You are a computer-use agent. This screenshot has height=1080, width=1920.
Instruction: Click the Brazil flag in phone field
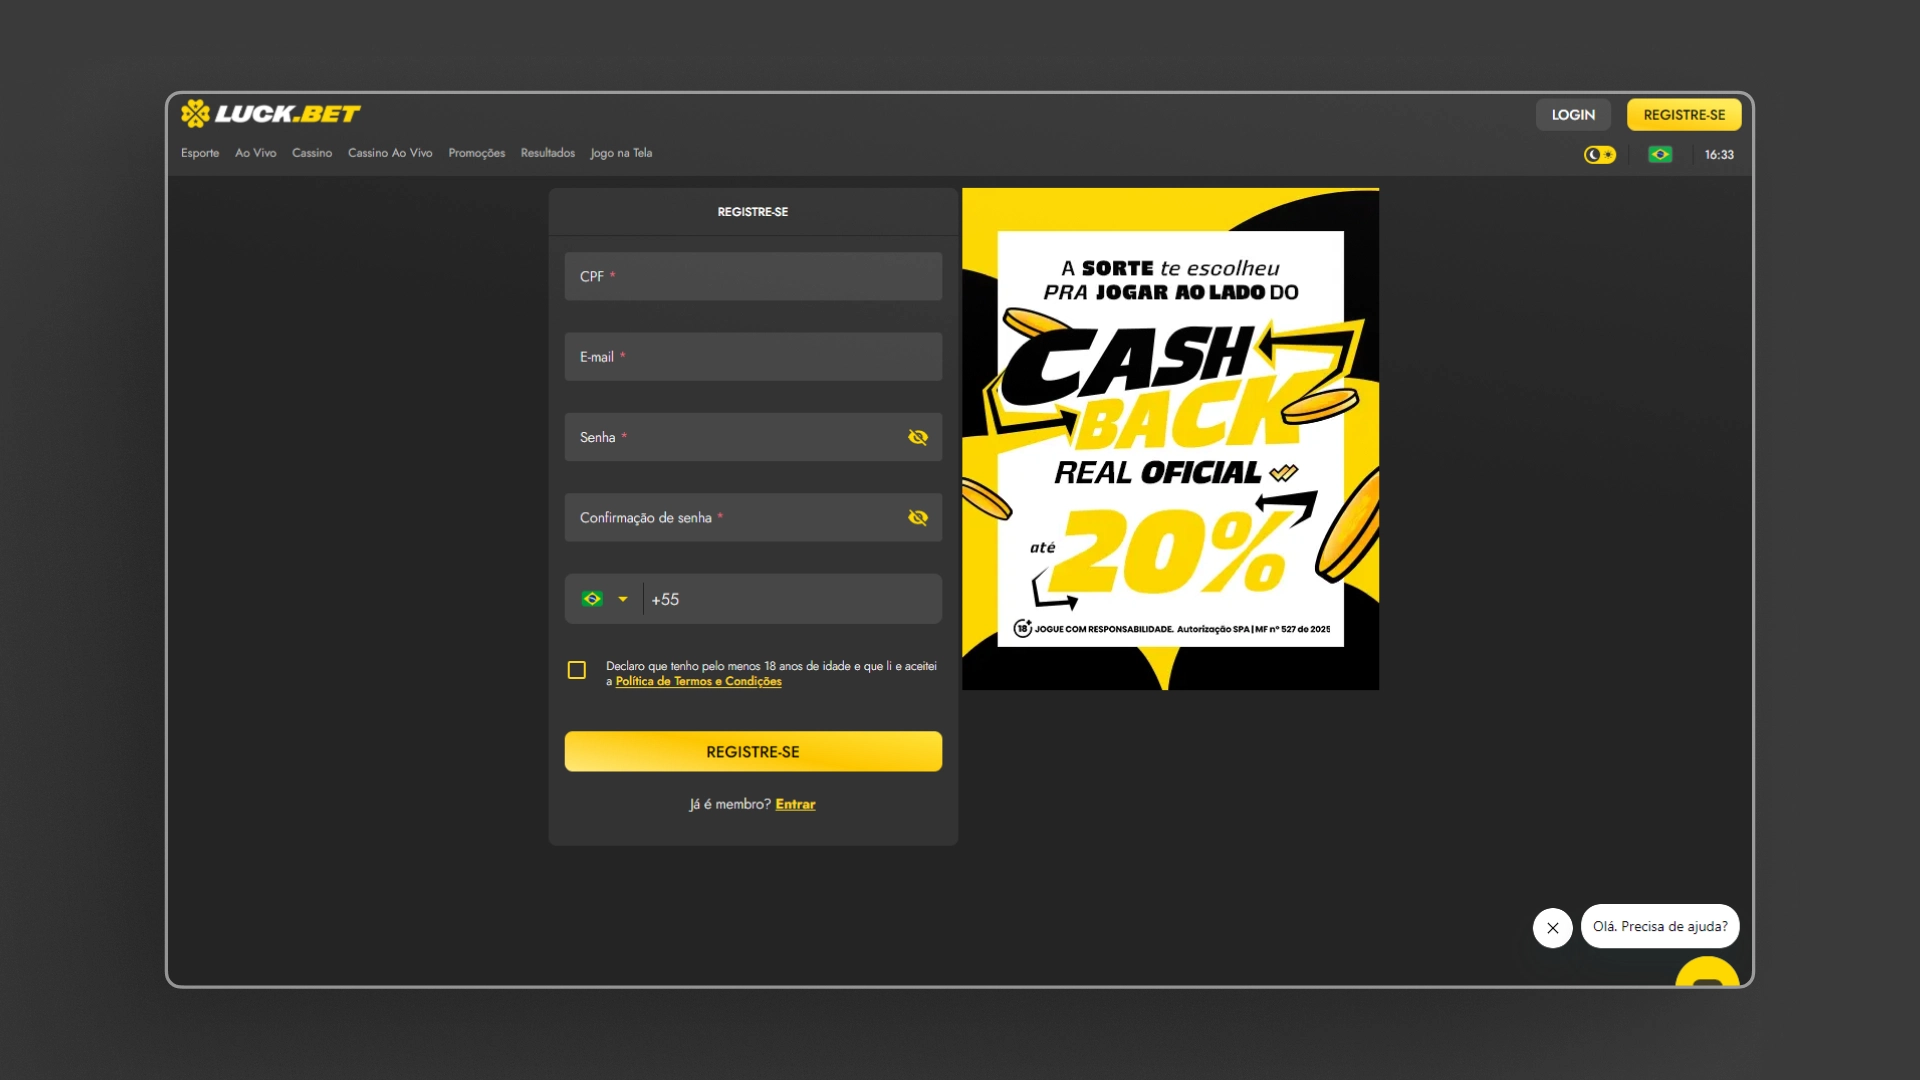click(x=592, y=599)
